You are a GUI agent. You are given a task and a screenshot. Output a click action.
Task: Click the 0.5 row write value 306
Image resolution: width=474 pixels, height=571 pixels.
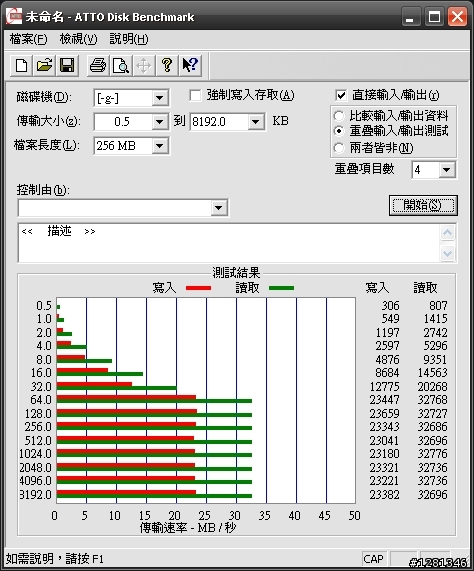point(390,306)
